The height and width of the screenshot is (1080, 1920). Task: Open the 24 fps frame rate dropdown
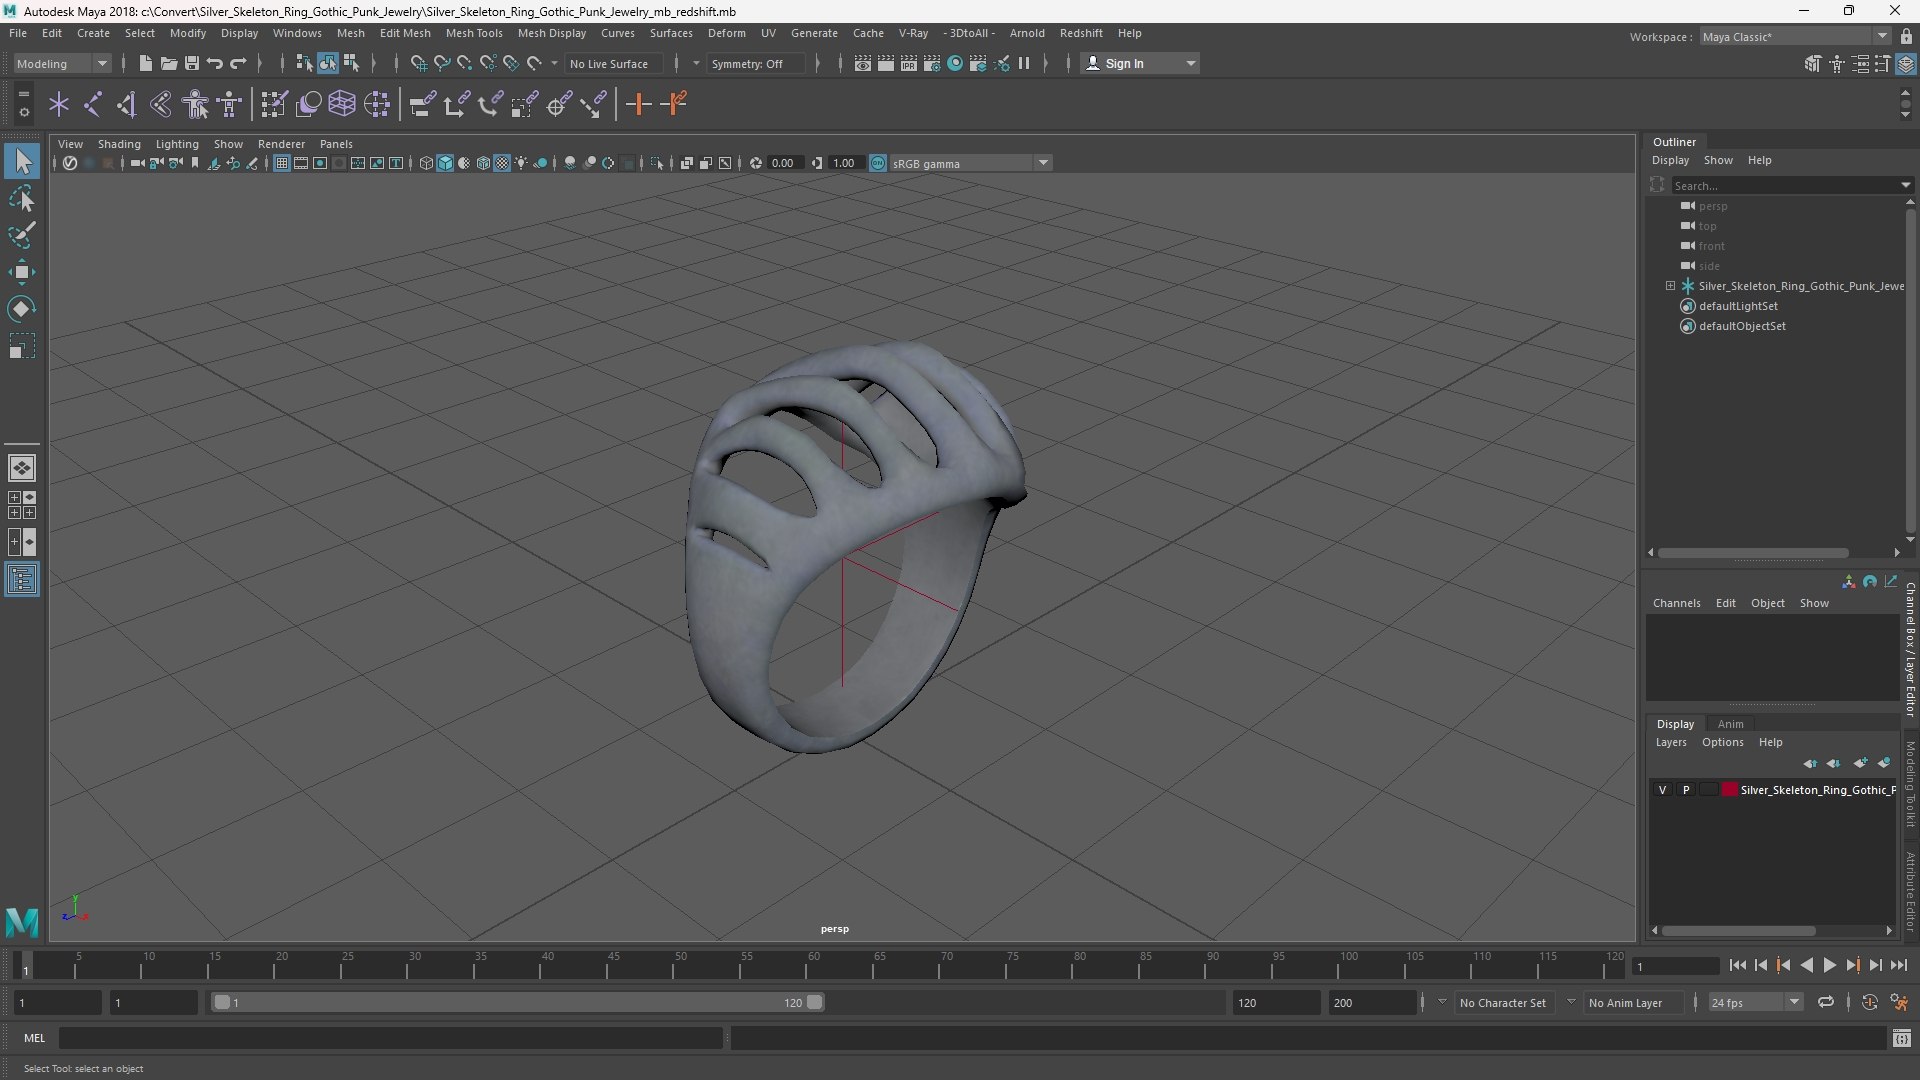point(1755,1002)
